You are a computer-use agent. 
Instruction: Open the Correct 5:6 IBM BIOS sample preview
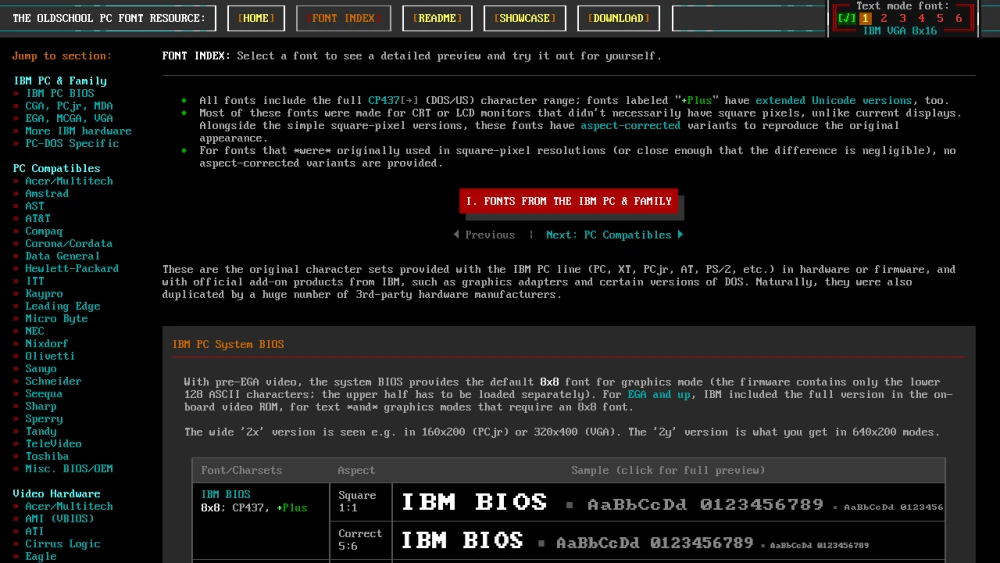pos(668,541)
